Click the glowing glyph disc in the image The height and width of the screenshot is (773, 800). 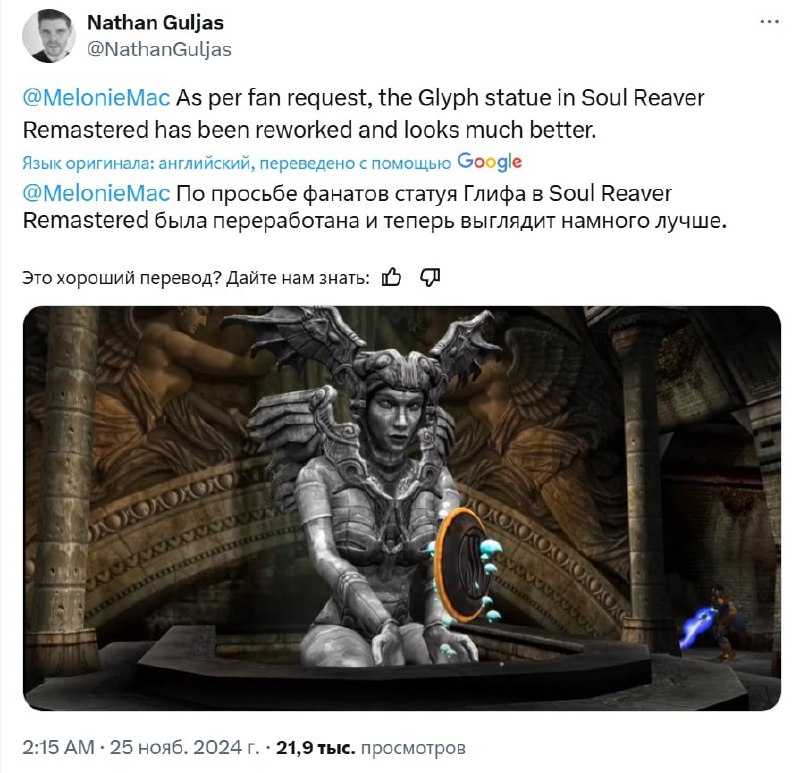(467, 565)
